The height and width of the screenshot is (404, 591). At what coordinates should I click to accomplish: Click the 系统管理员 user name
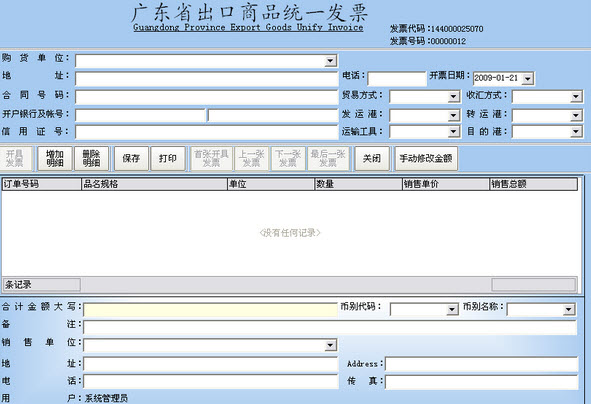(106, 398)
